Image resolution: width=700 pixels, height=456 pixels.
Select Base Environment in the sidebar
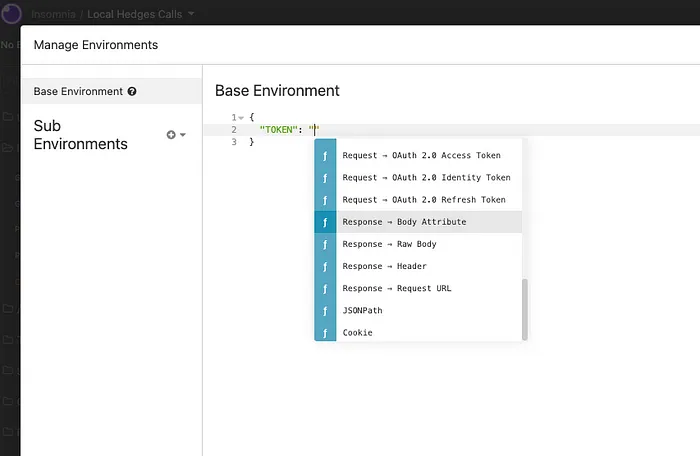[78, 91]
